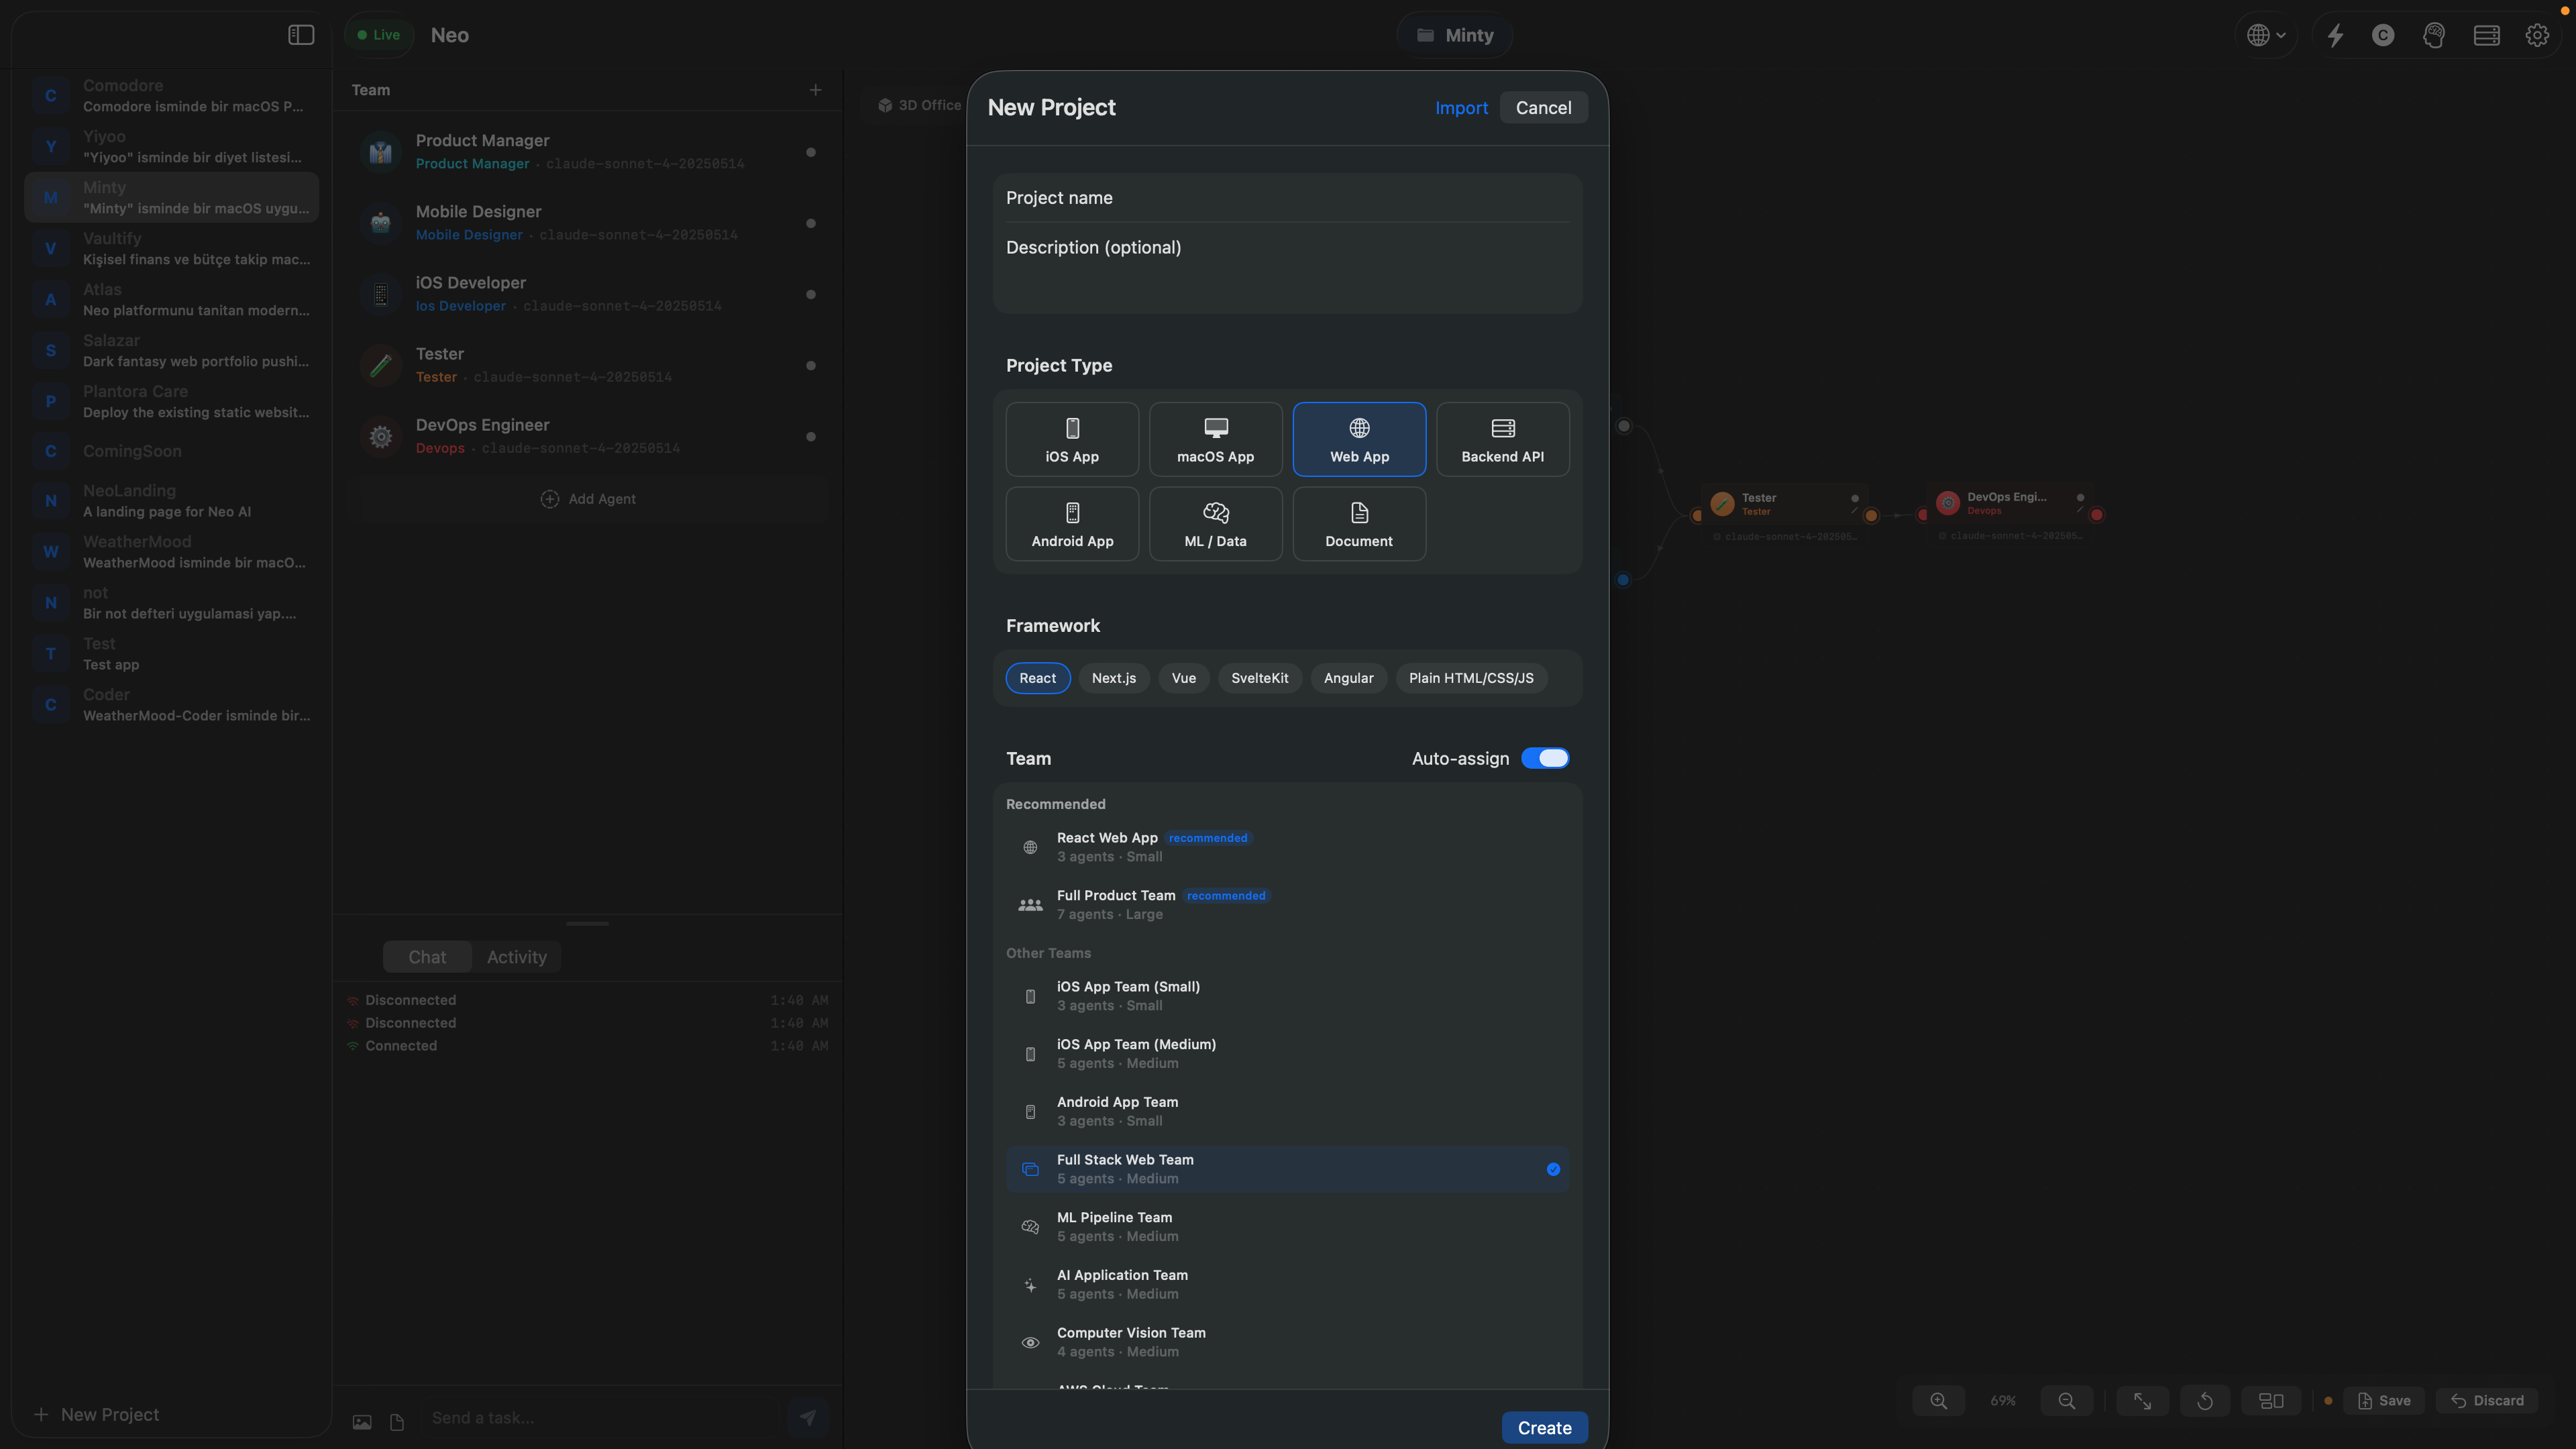The image size is (2576, 1449).
Task: Zoom in on the canvas
Action: (1938, 1401)
